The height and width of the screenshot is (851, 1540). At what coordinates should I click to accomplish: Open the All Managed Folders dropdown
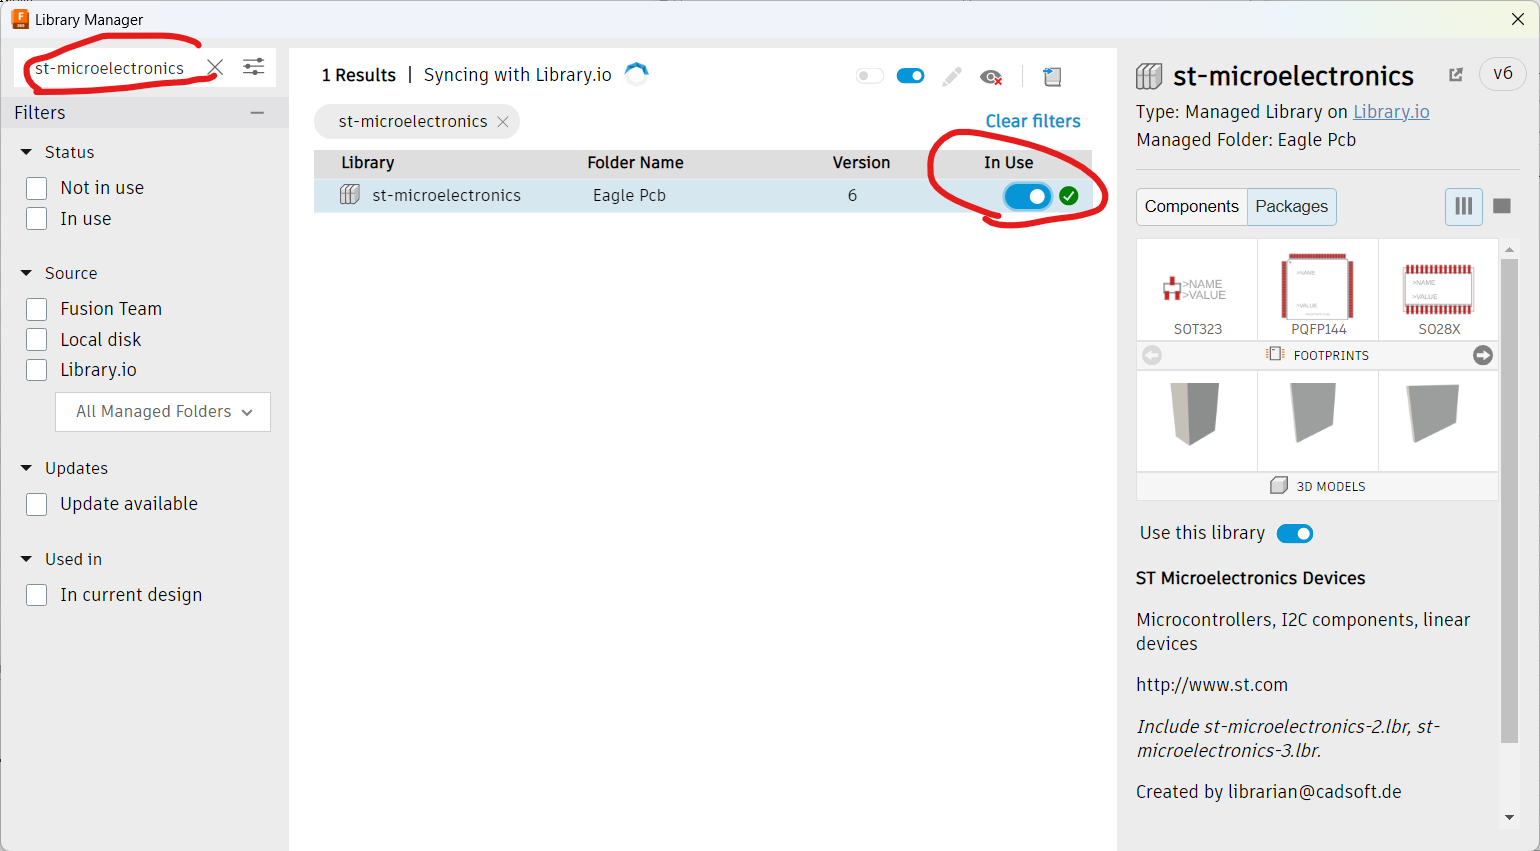click(163, 412)
